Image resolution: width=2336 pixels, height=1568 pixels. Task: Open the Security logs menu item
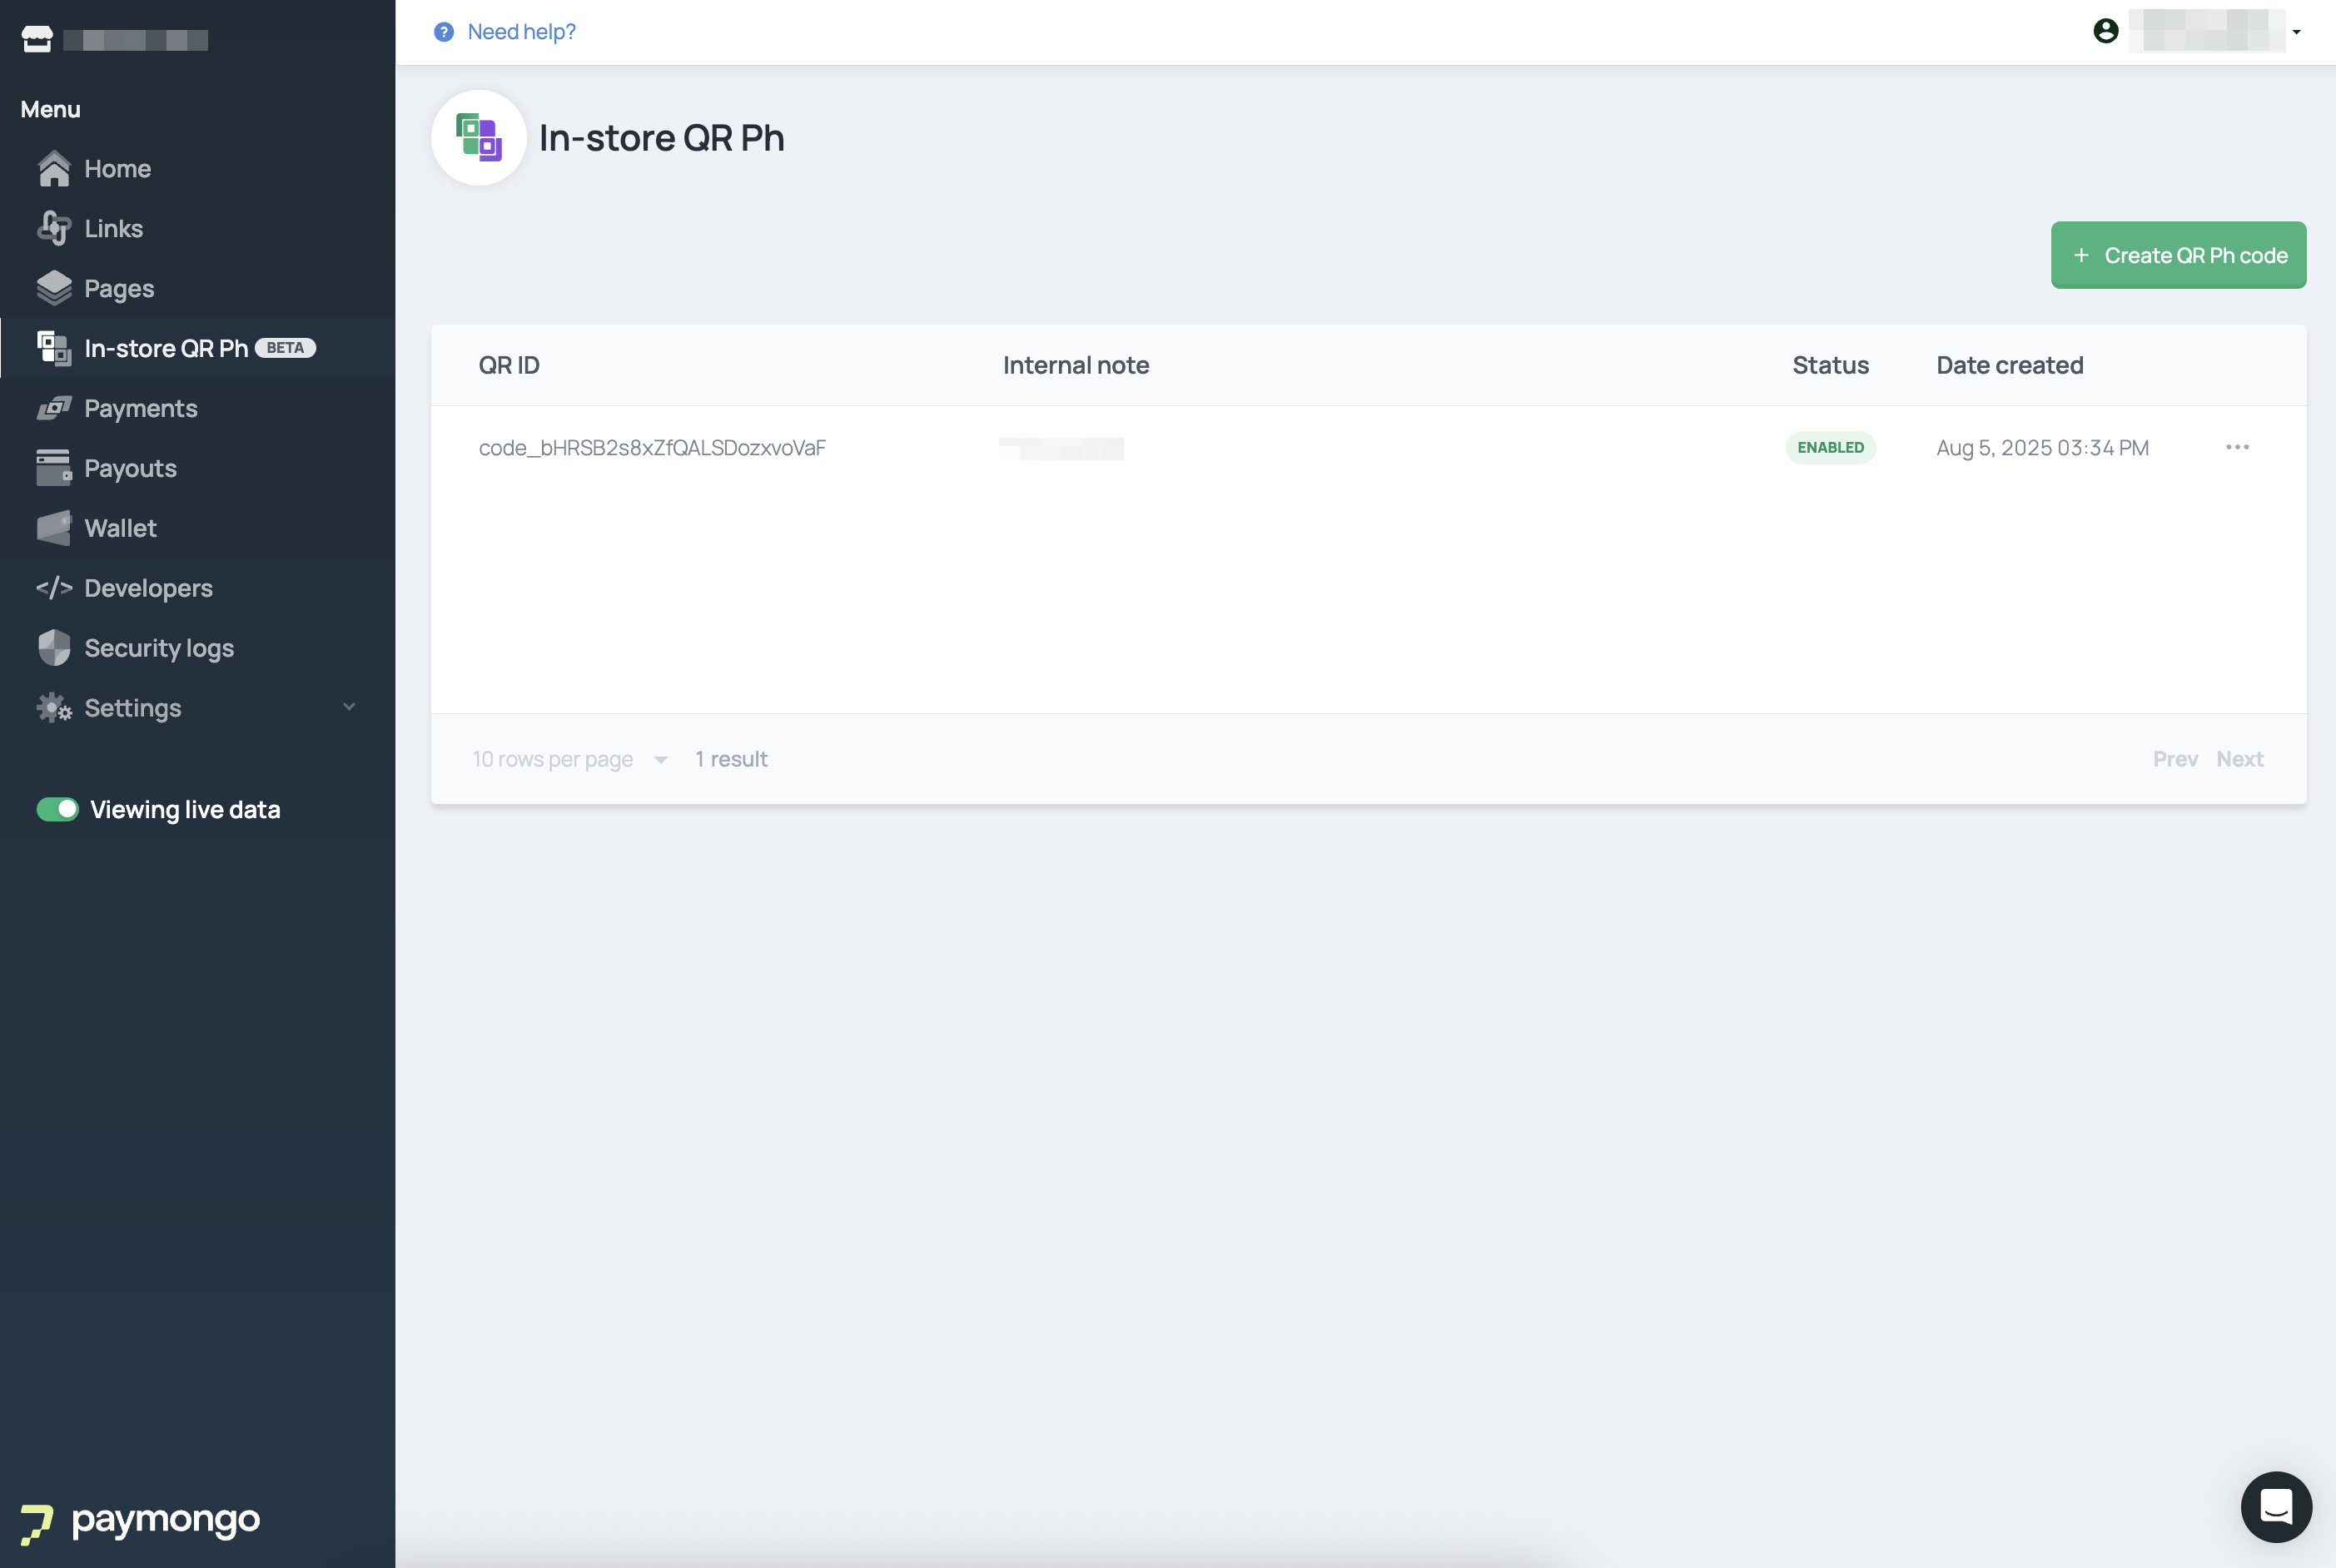click(198, 648)
